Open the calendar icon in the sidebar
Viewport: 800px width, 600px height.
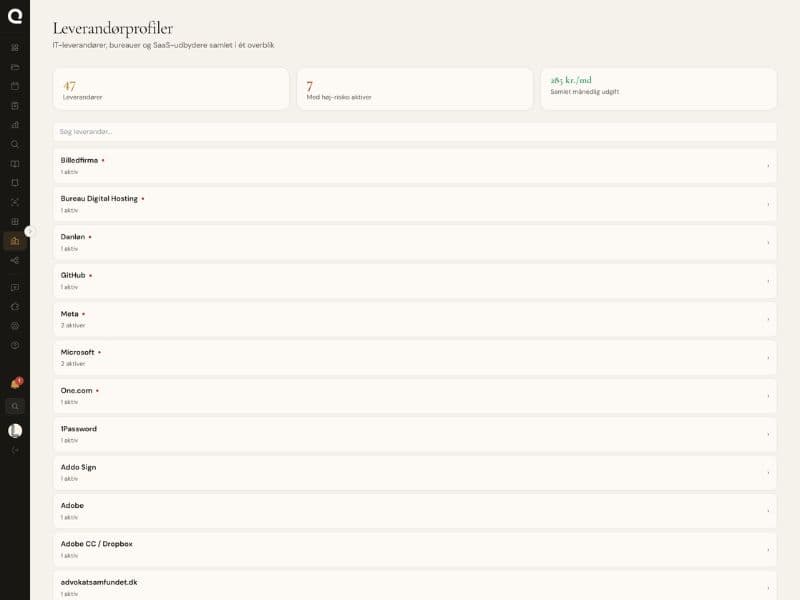pyautogui.click(x=15, y=86)
